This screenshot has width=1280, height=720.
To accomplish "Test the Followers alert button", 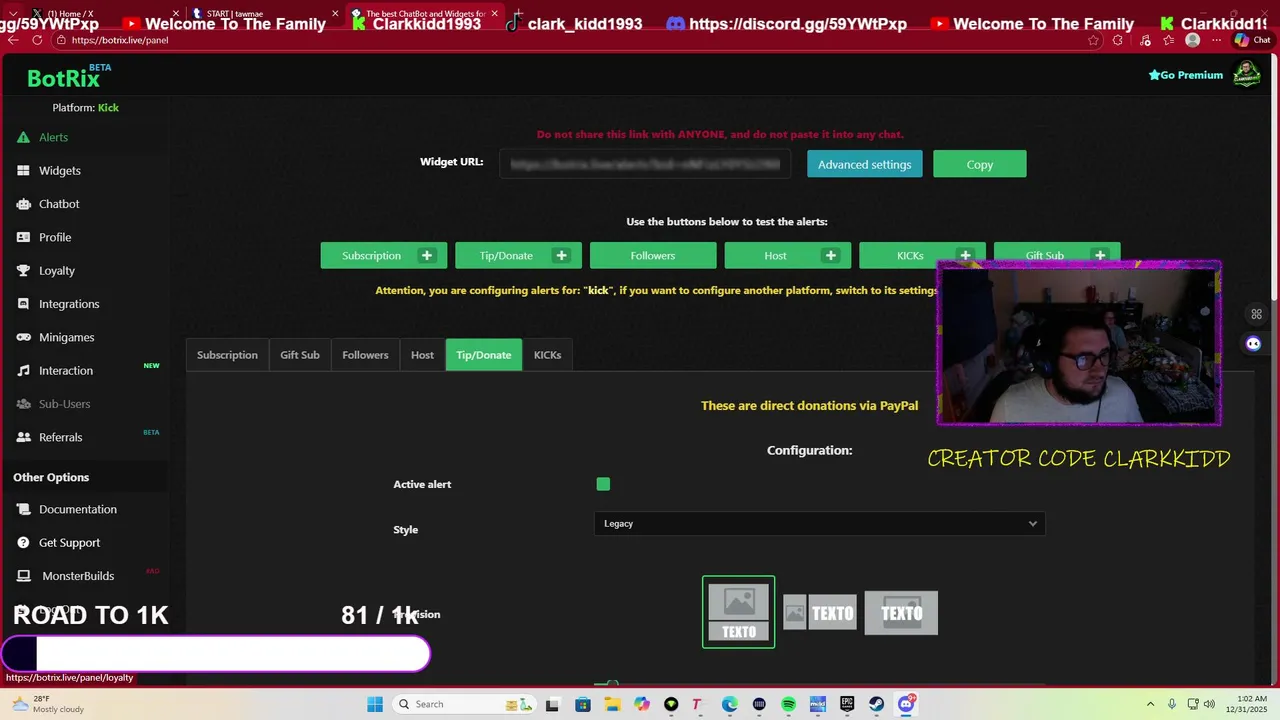I will [653, 255].
